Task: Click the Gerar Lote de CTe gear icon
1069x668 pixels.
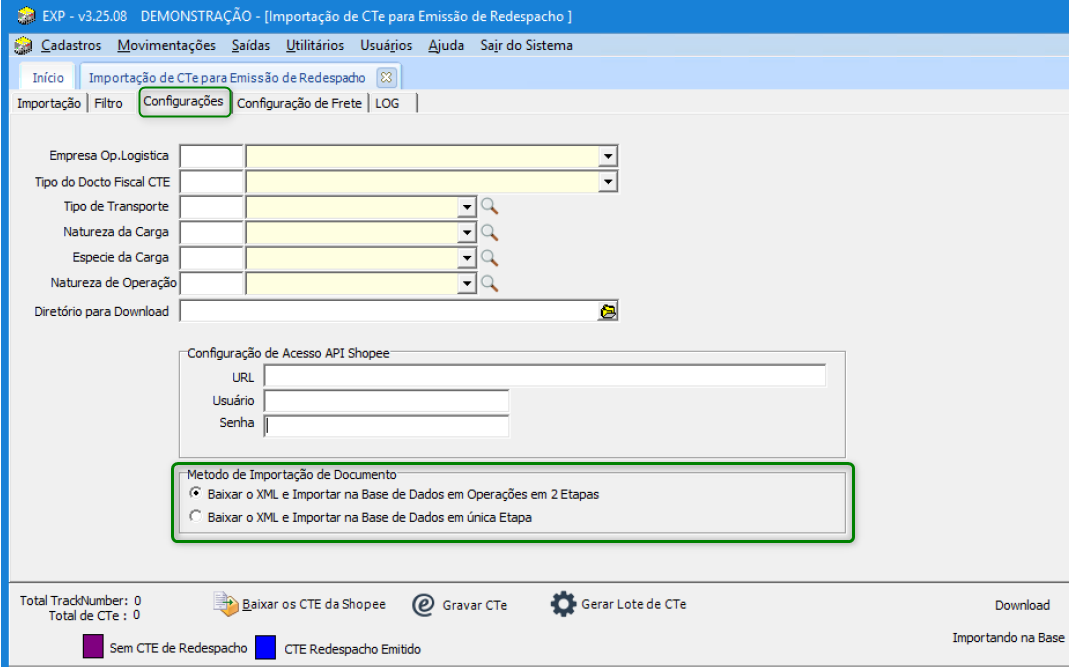Action: click(x=563, y=604)
